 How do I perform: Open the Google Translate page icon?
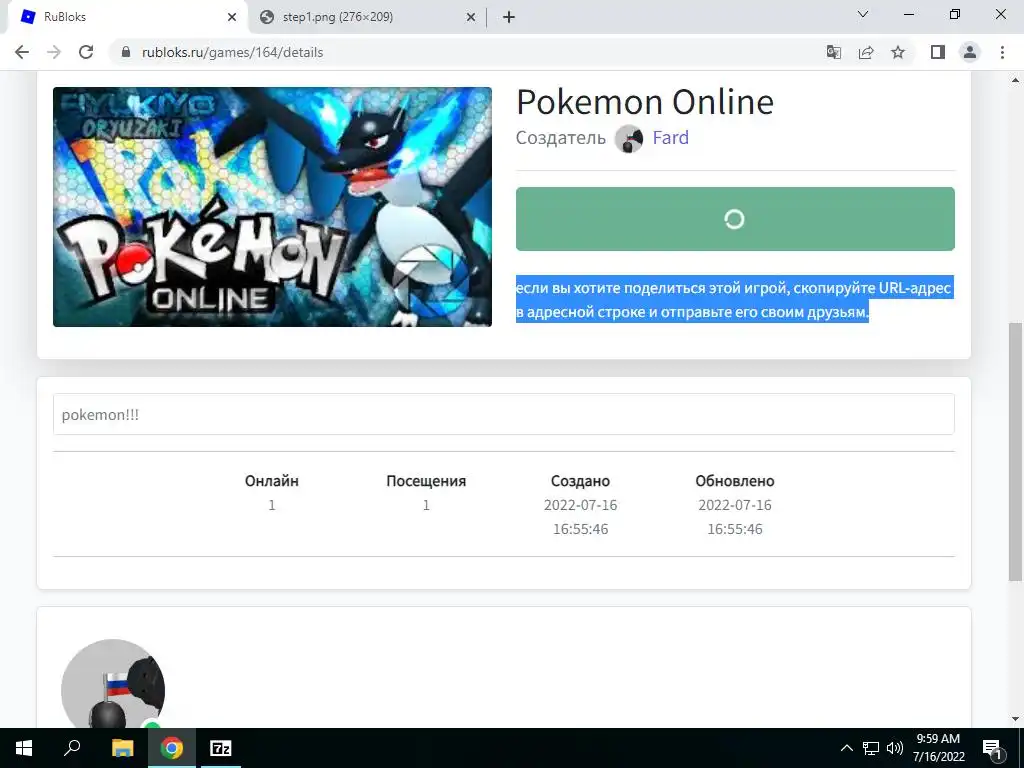833,52
